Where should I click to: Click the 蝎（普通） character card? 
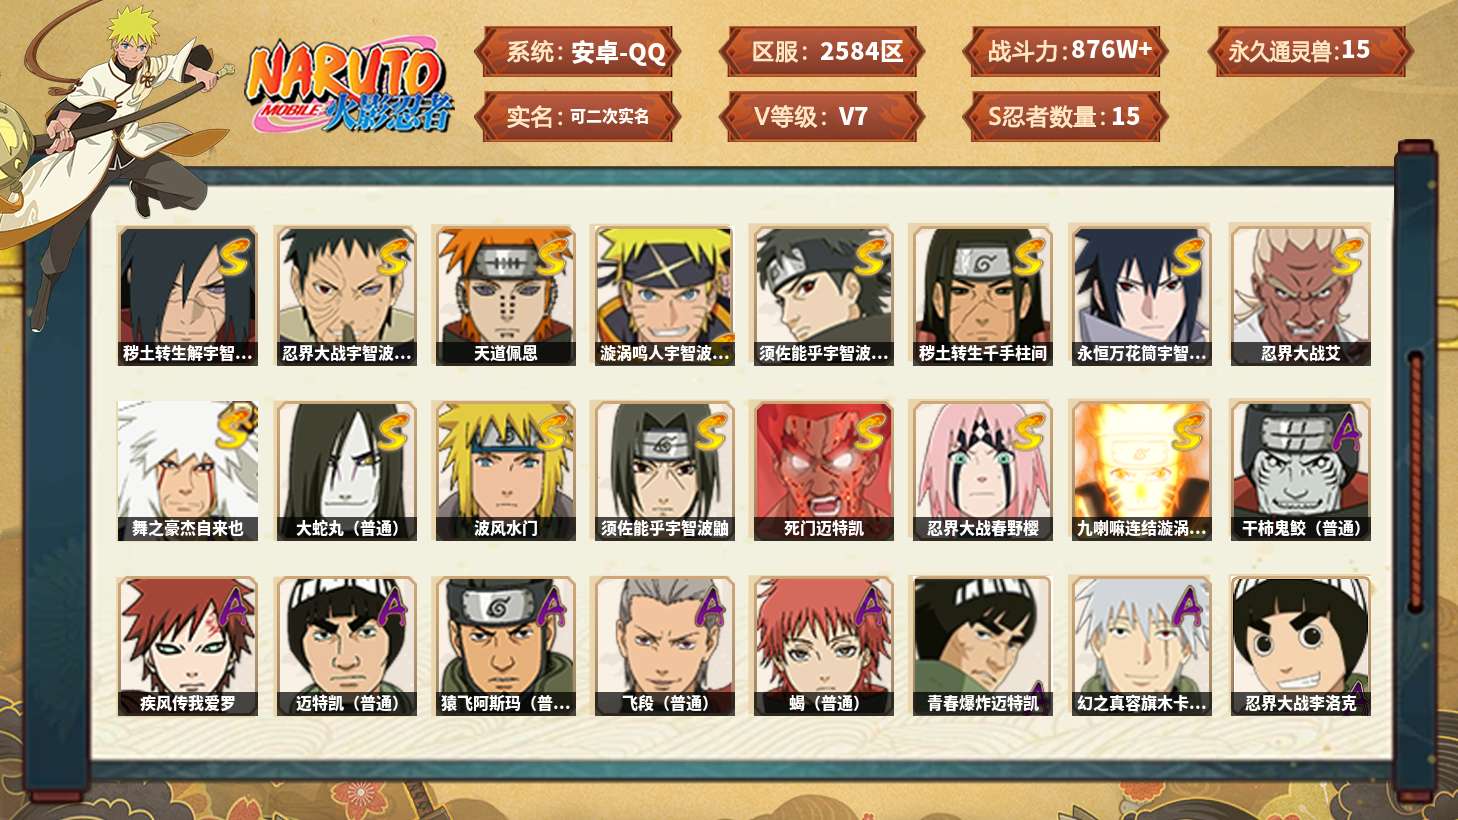click(x=823, y=646)
